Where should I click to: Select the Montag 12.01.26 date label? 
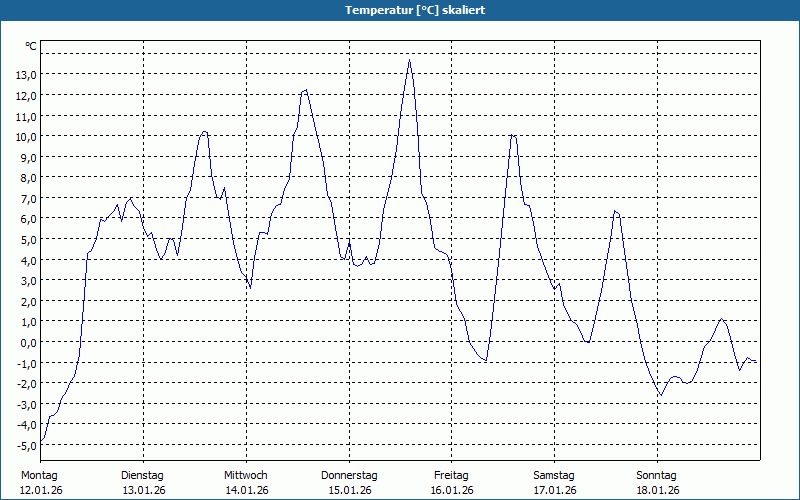(40, 483)
